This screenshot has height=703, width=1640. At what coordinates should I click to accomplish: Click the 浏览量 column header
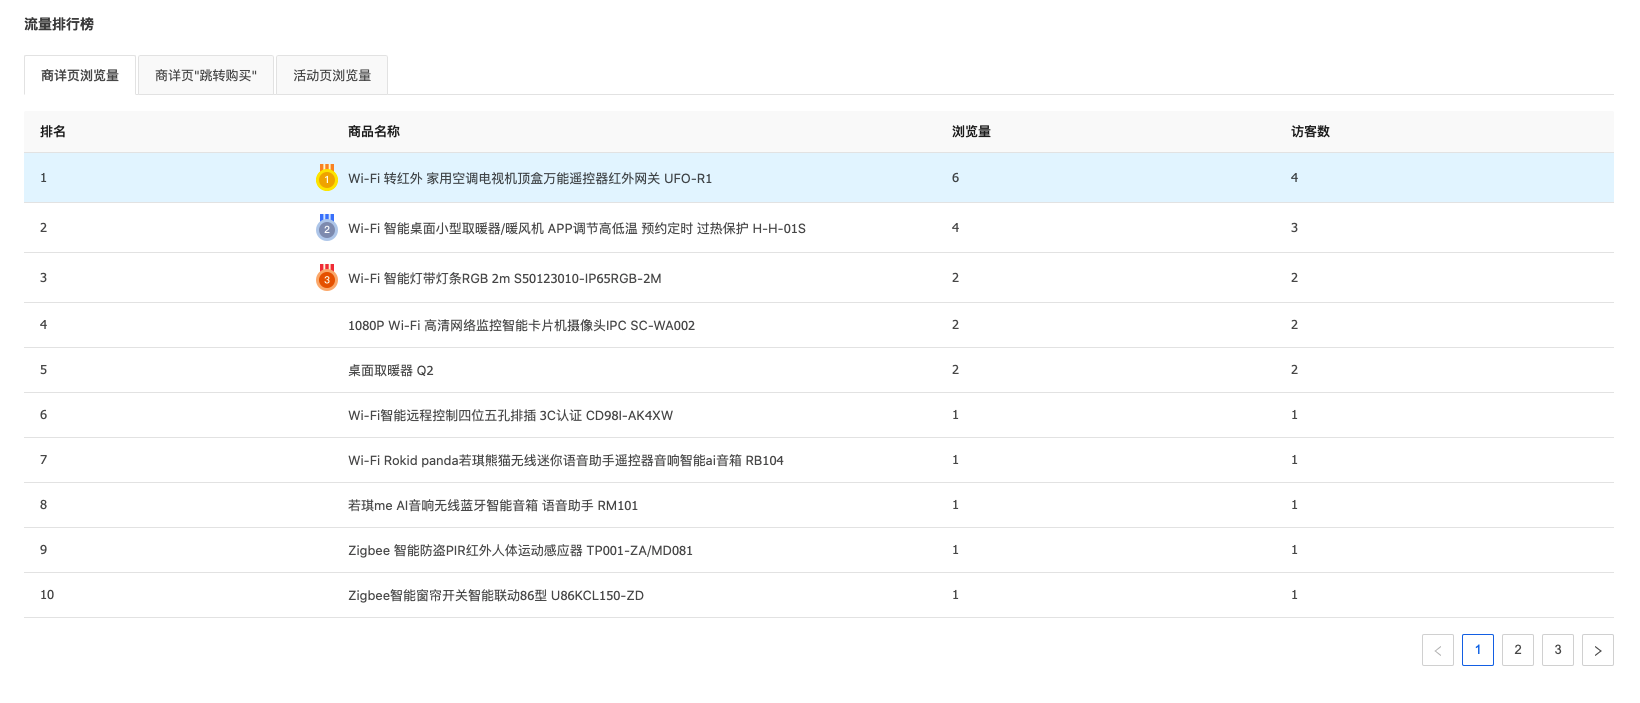point(971,131)
